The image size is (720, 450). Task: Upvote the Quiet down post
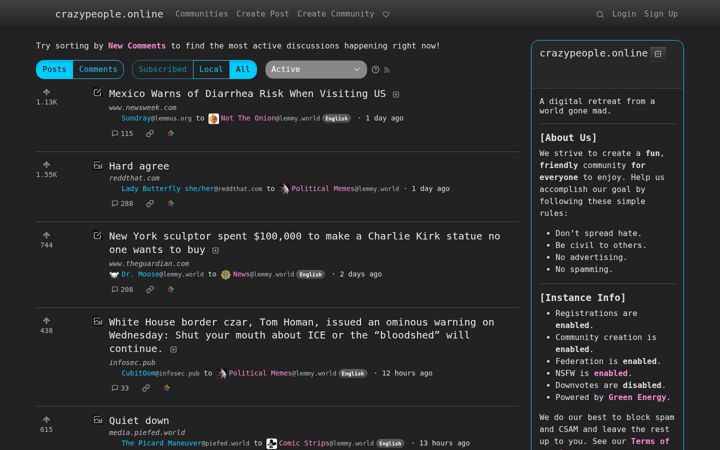coord(46,420)
